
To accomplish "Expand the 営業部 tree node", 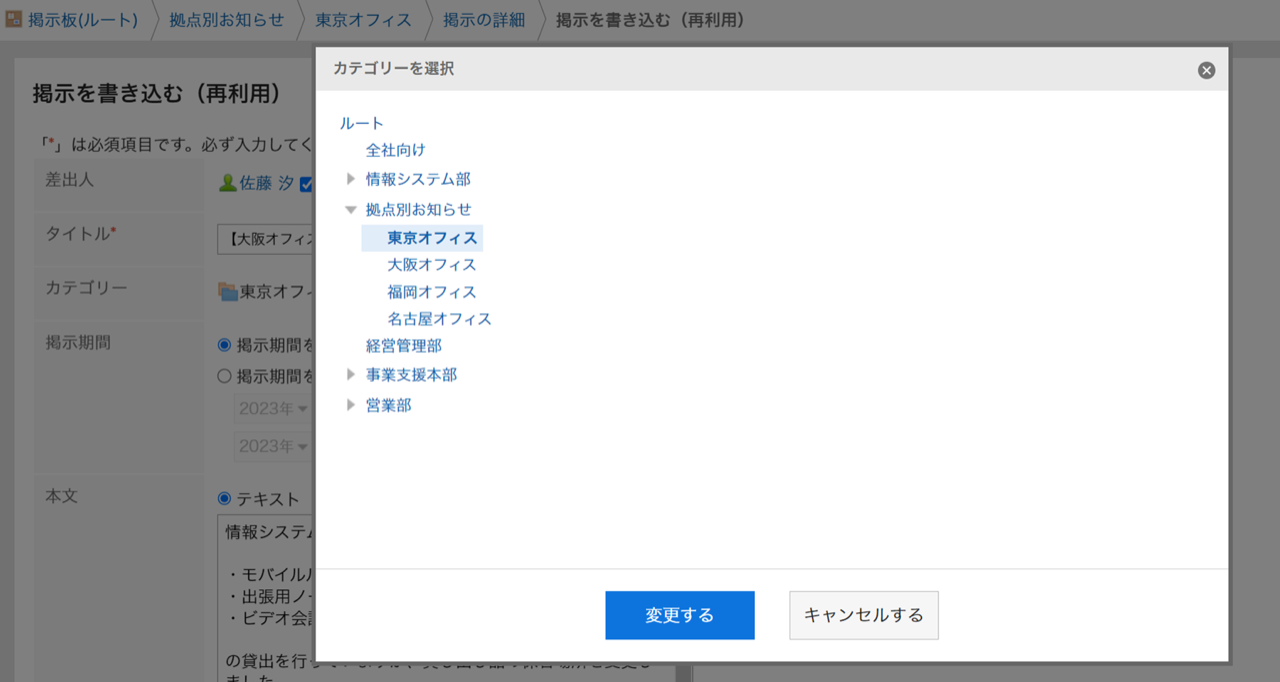I will coord(351,405).
